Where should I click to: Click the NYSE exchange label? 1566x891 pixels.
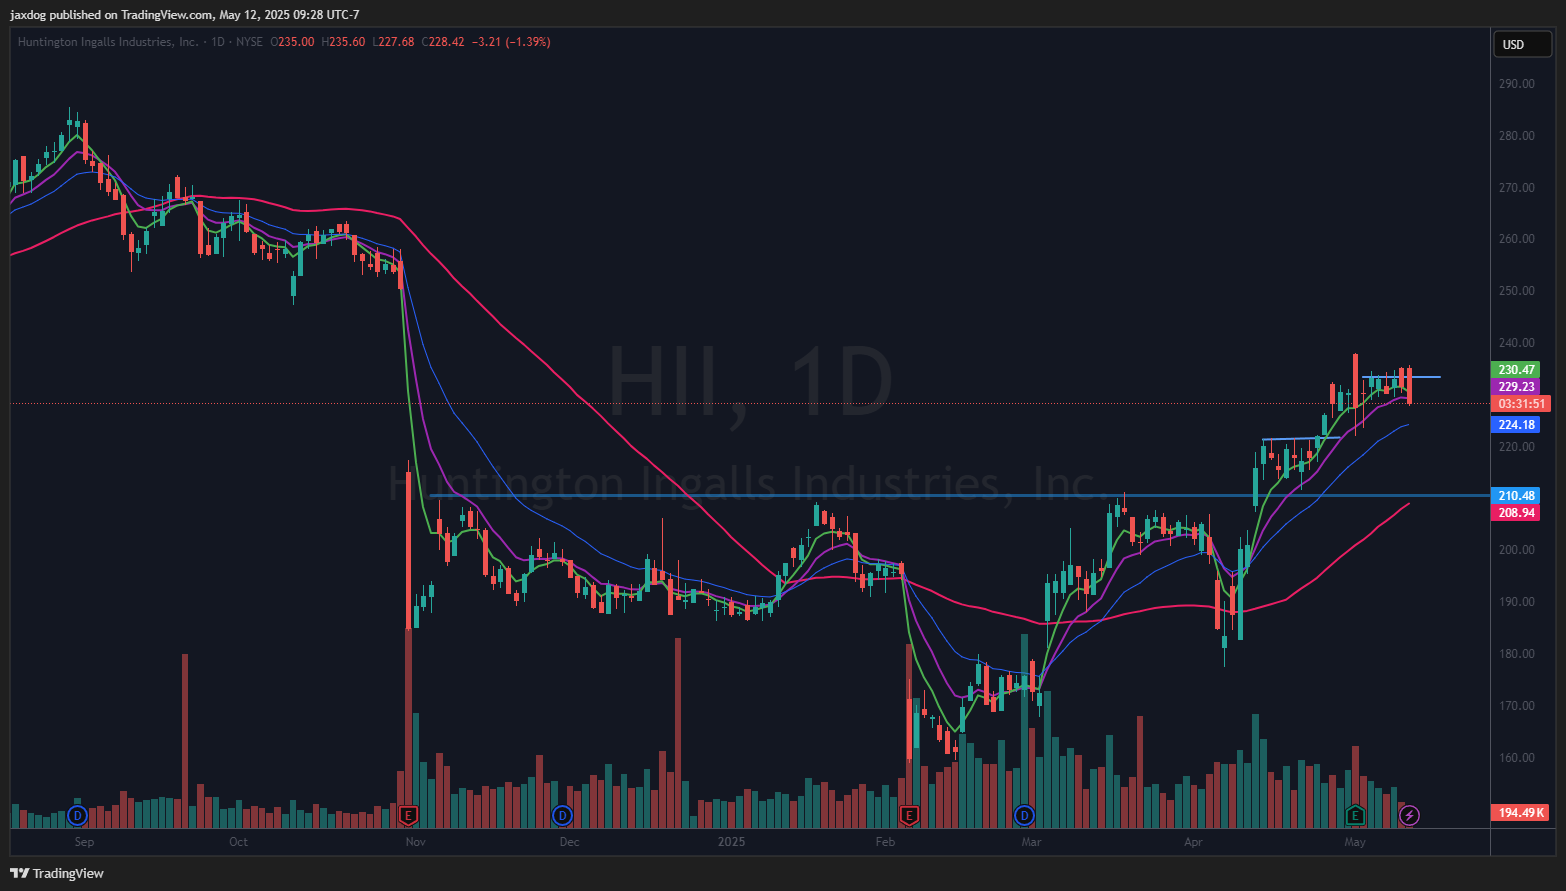pos(249,42)
